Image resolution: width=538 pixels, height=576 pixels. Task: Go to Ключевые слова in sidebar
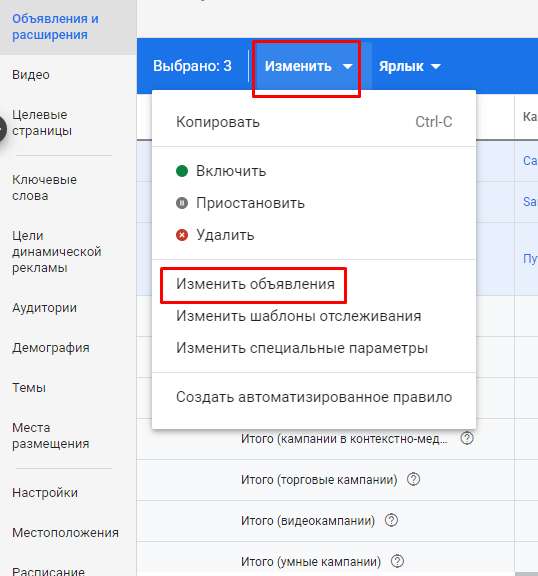click(44, 188)
